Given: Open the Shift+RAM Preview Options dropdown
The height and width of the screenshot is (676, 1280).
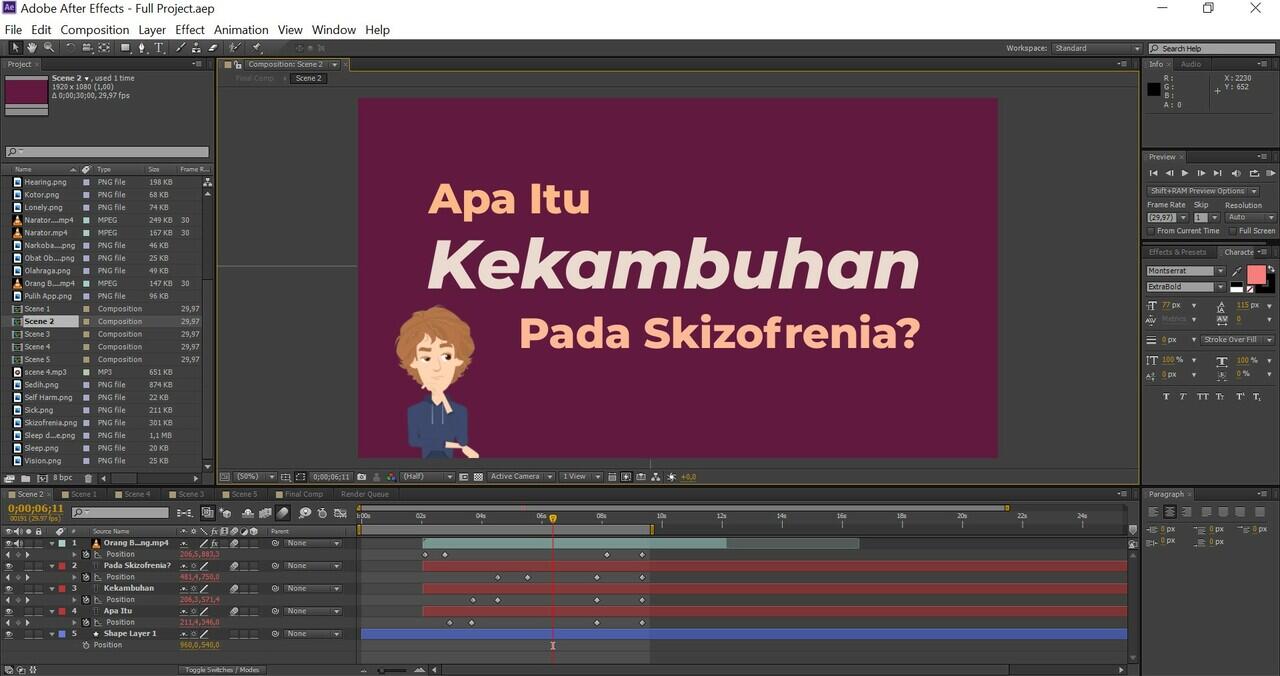Looking at the screenshot, I should point(1203,191).
